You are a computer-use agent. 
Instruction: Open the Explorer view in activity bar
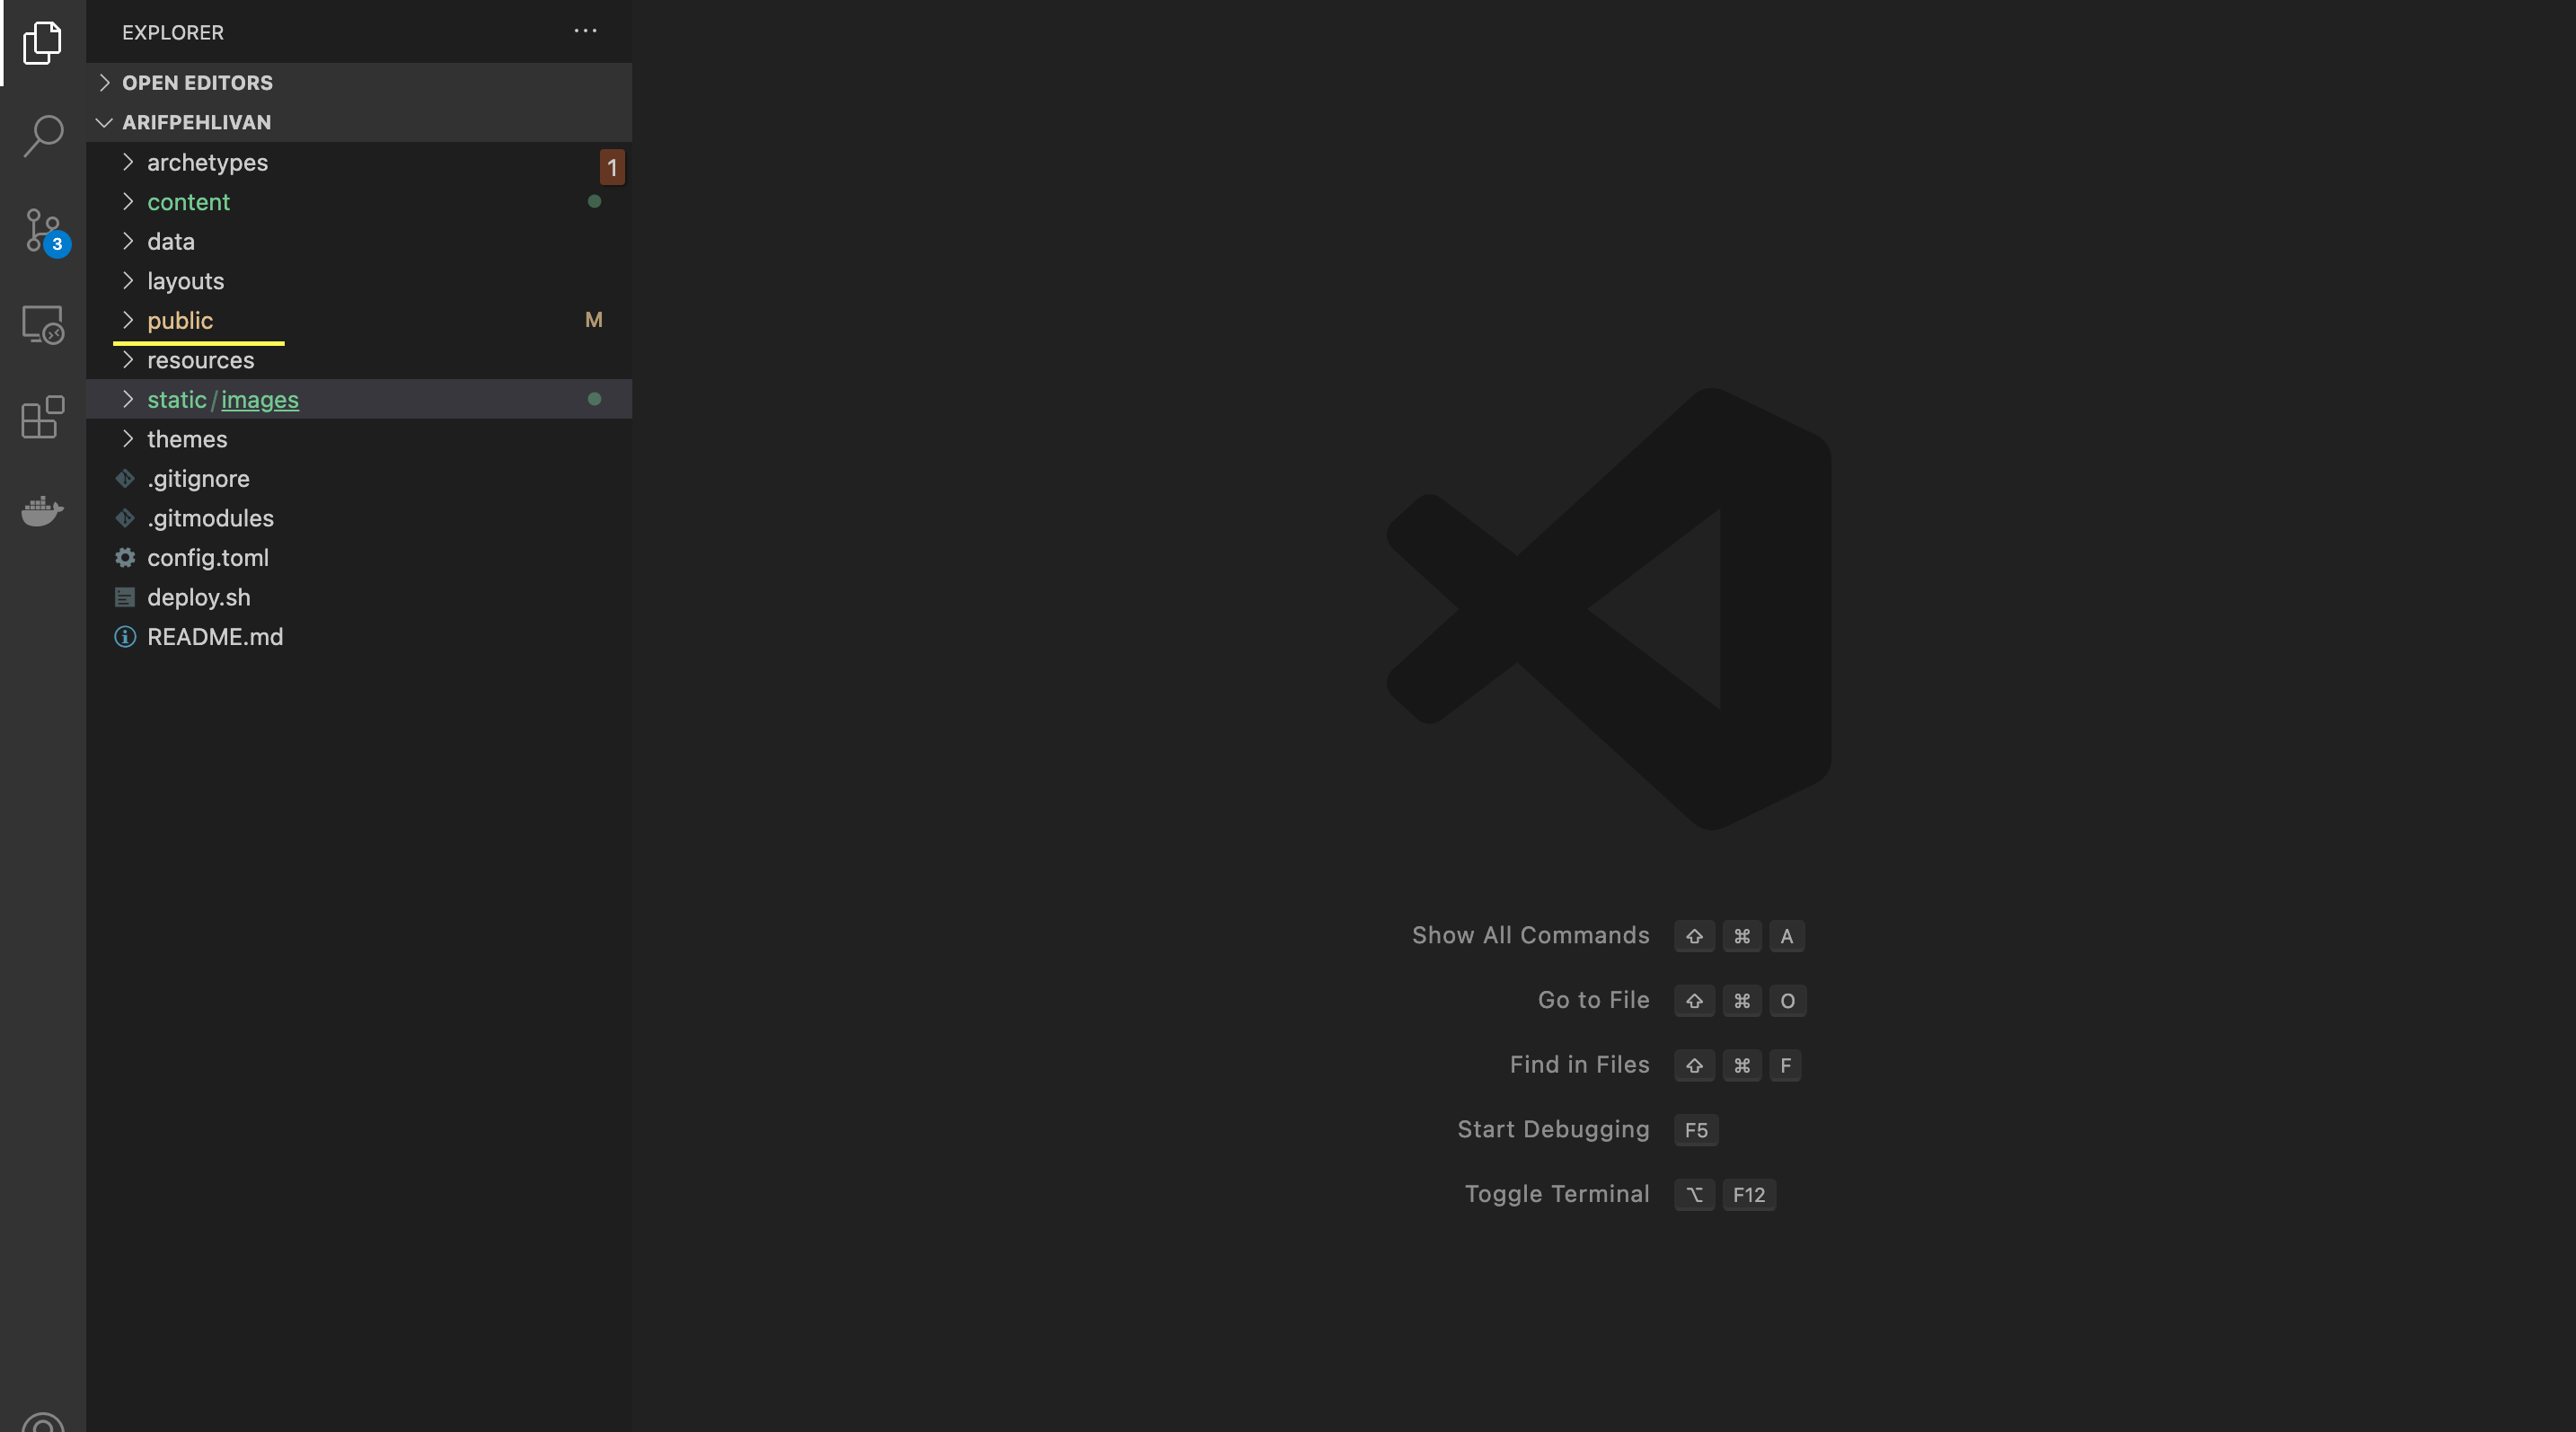(43, 43)
